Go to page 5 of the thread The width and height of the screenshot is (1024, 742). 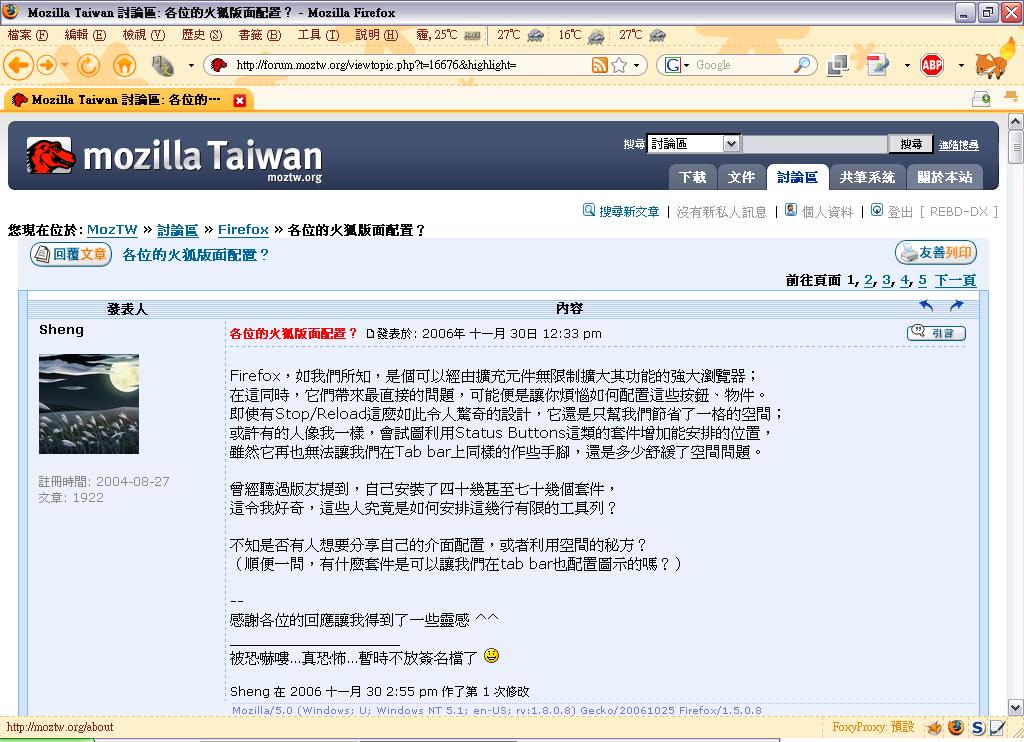[922, 280]
